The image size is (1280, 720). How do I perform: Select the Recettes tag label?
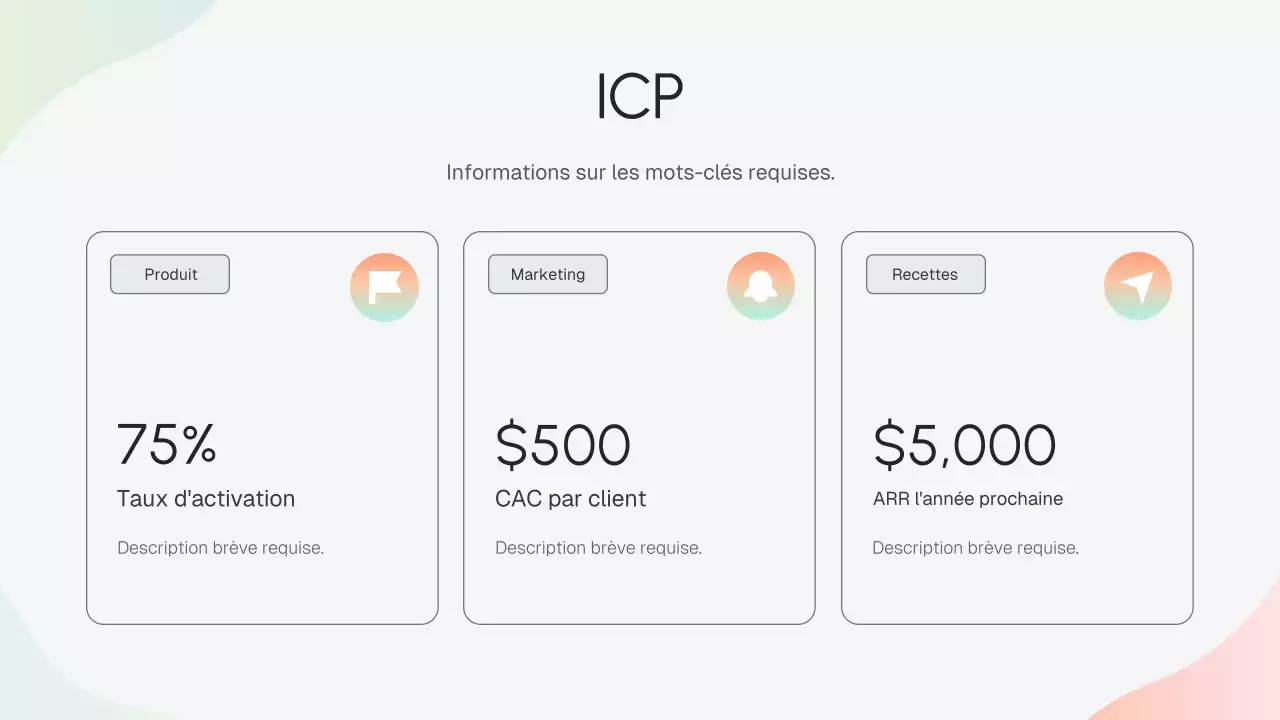925,274
